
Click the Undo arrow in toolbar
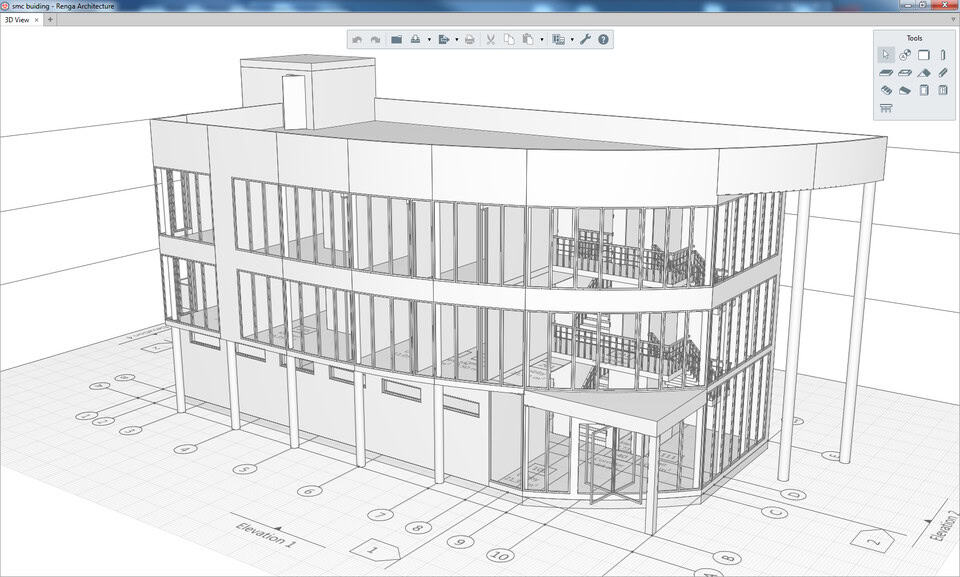357,40
